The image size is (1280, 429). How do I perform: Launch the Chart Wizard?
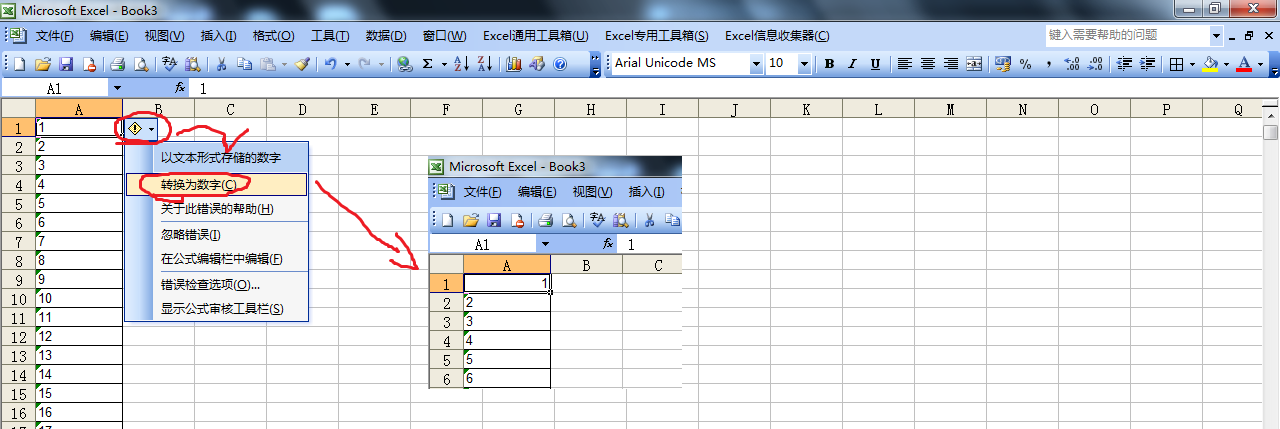coord(514,64)
